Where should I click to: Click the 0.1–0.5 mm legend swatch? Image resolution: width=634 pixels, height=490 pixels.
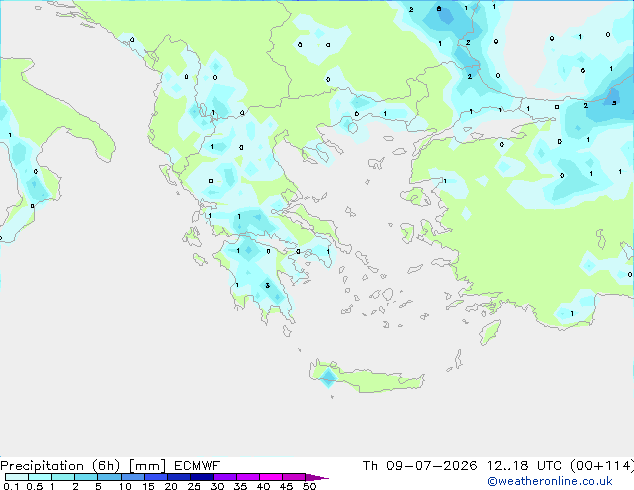(x=17, y=477)
